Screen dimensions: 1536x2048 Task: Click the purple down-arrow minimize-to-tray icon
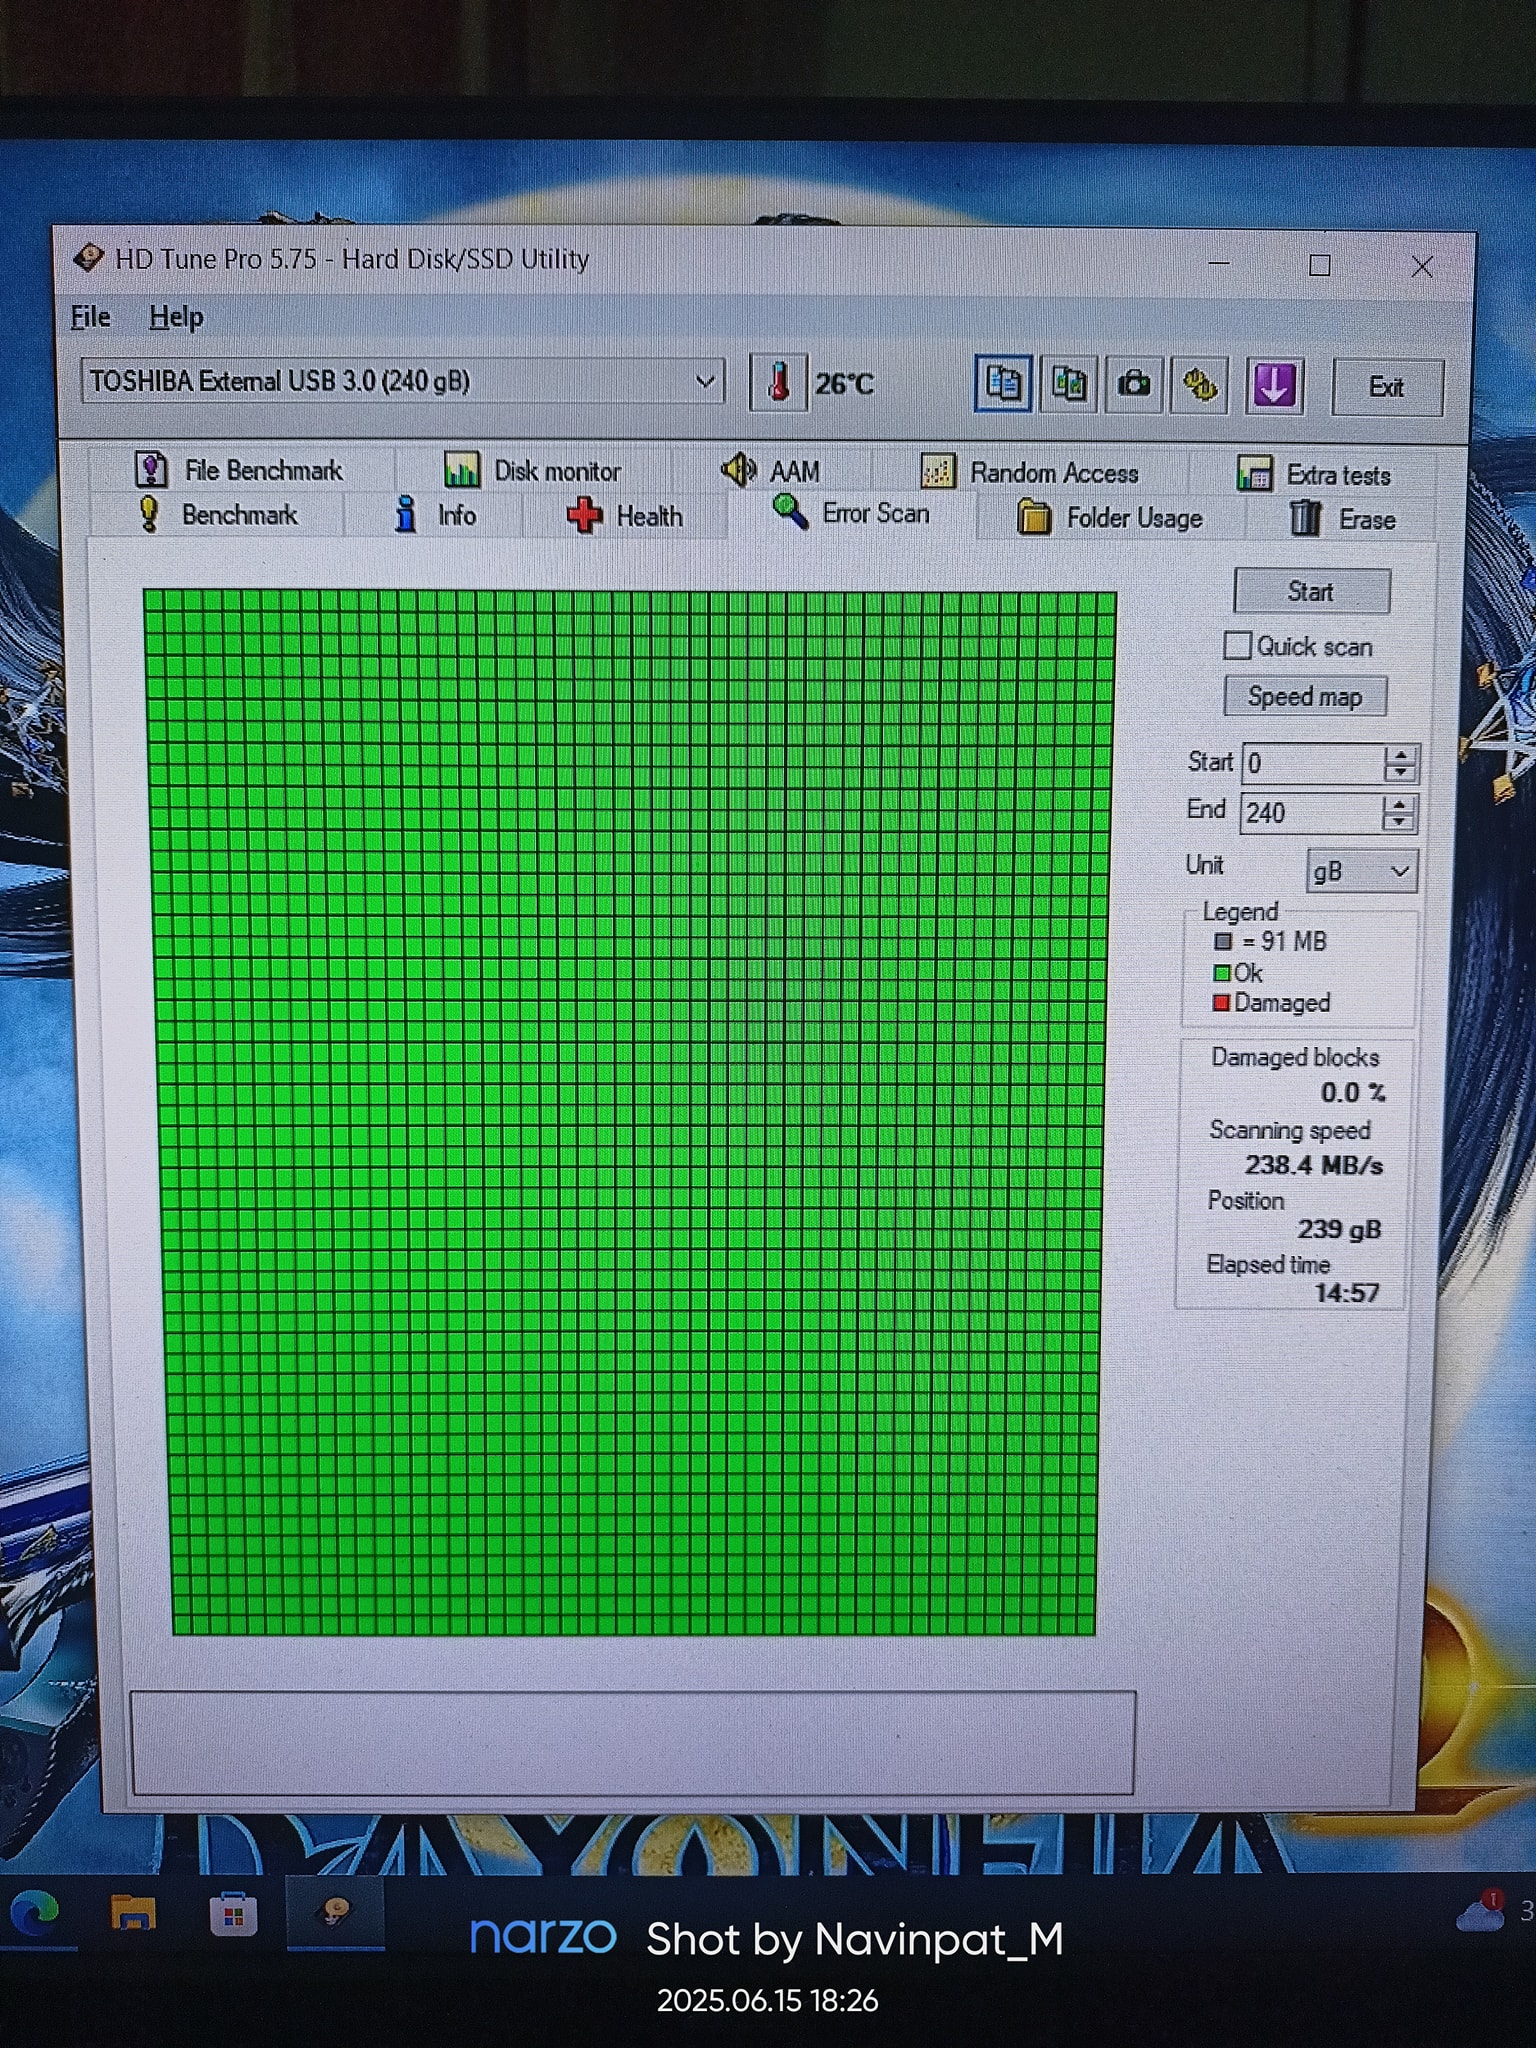coord(1274,386)
